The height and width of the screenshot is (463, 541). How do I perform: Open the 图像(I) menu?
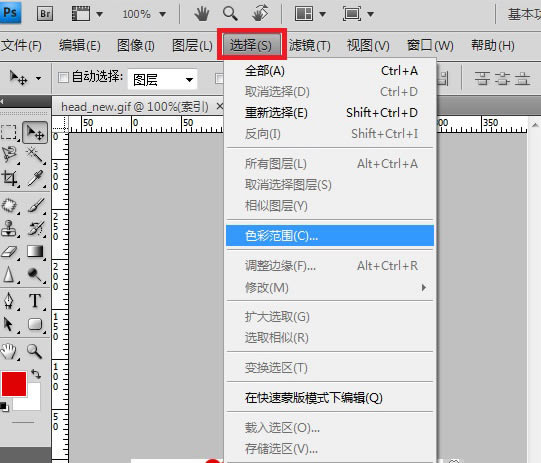click(136, 46)
